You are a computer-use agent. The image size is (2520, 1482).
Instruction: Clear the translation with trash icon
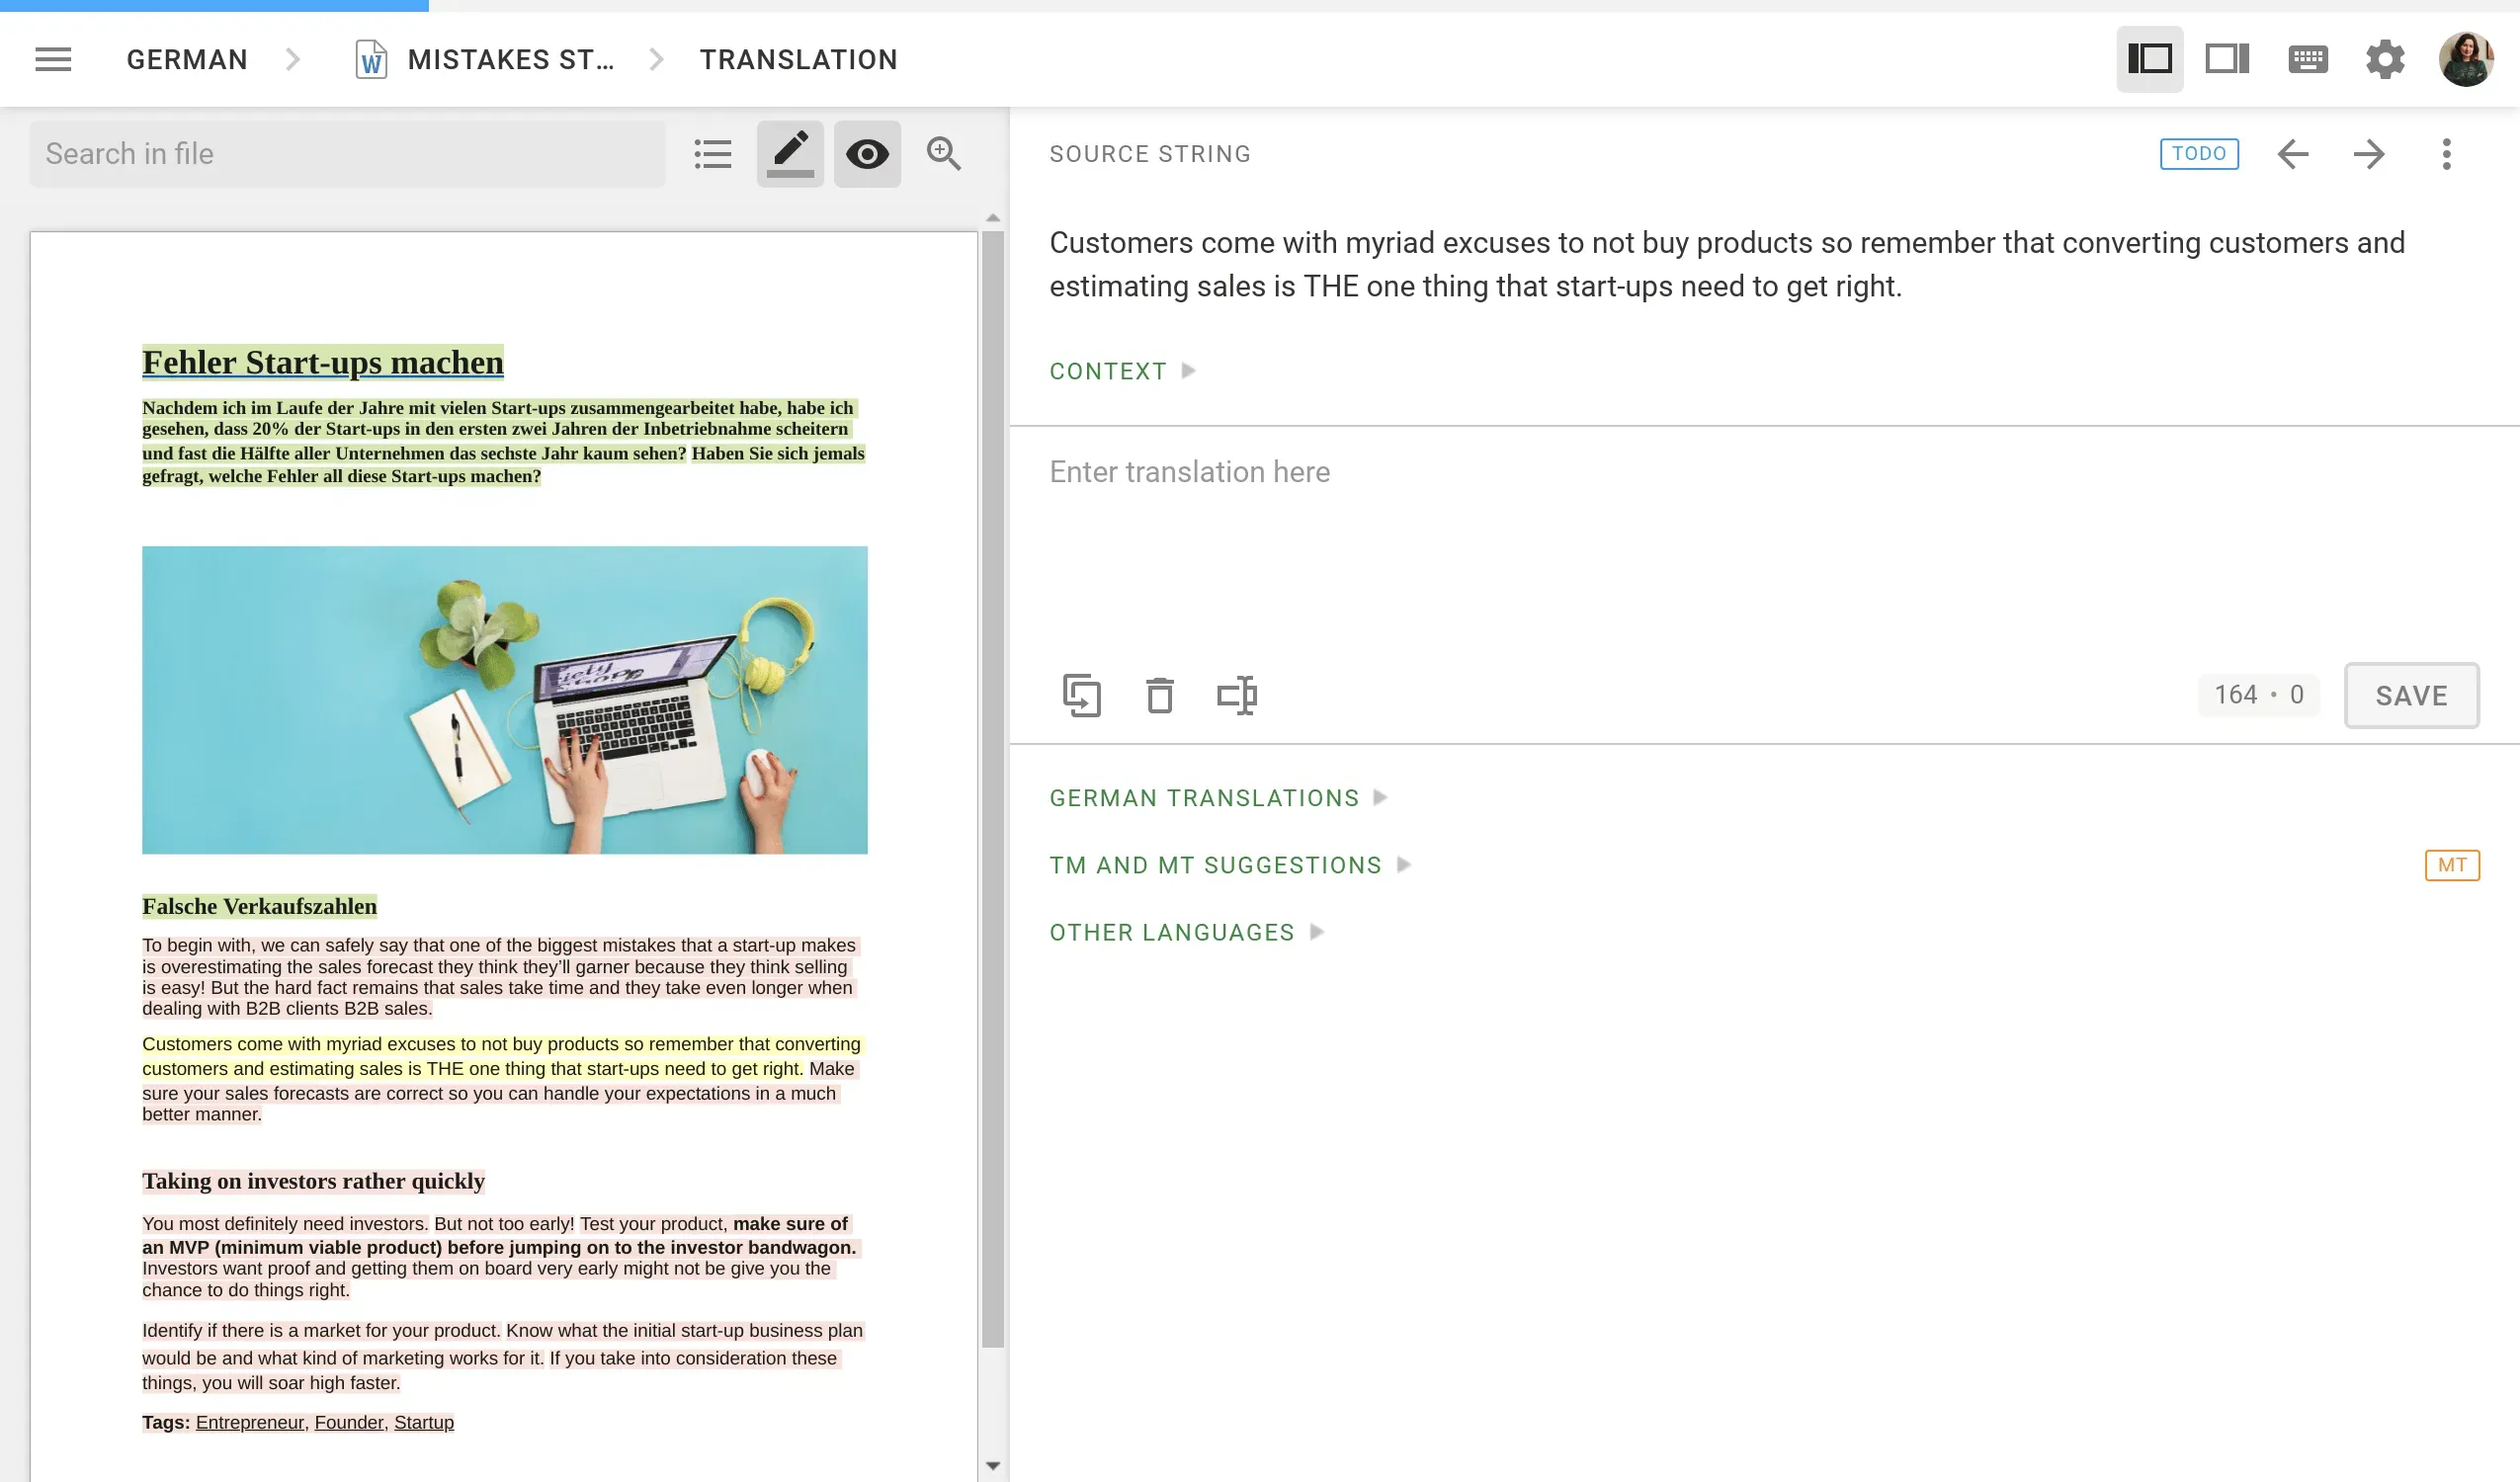(x=1160, y=696)
